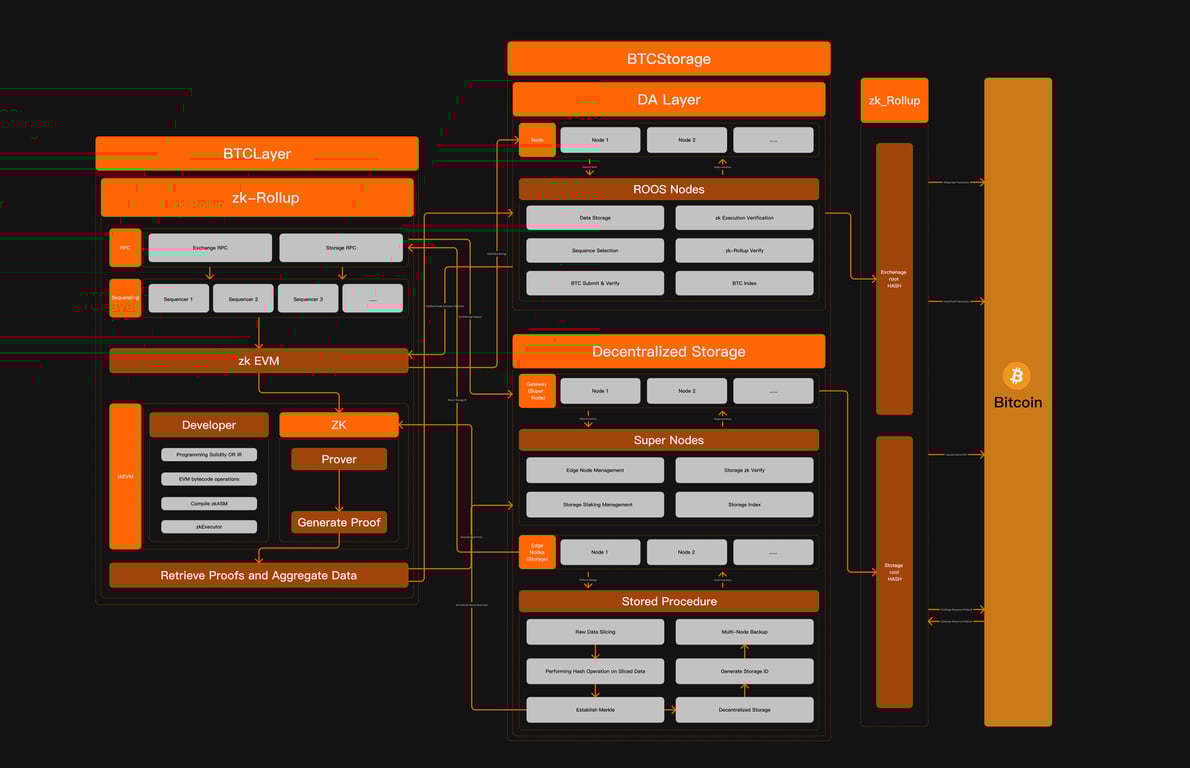Select the vertical zkEVM sidebar icon

click(125, 477)
